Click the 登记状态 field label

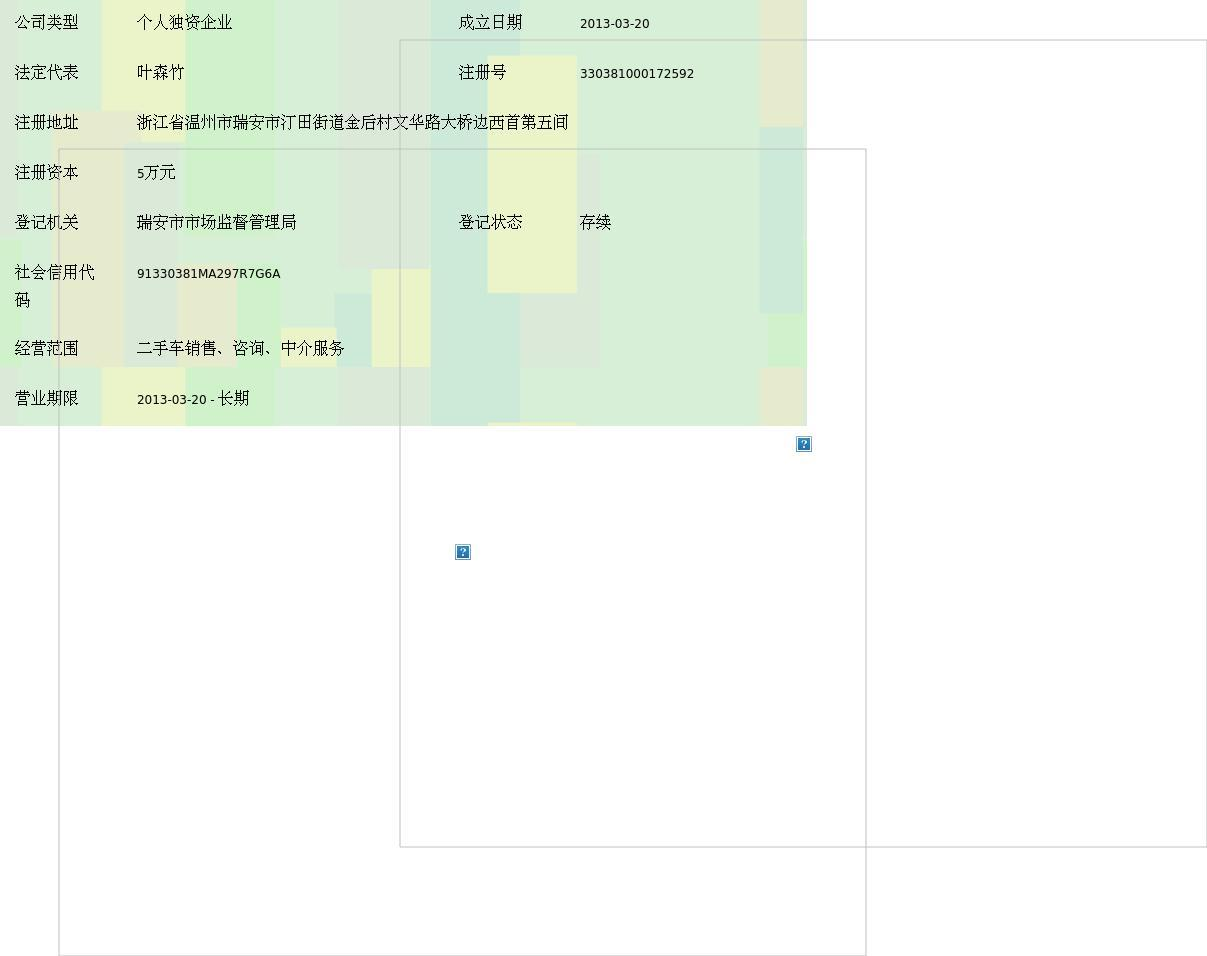[x=490, y=223]
